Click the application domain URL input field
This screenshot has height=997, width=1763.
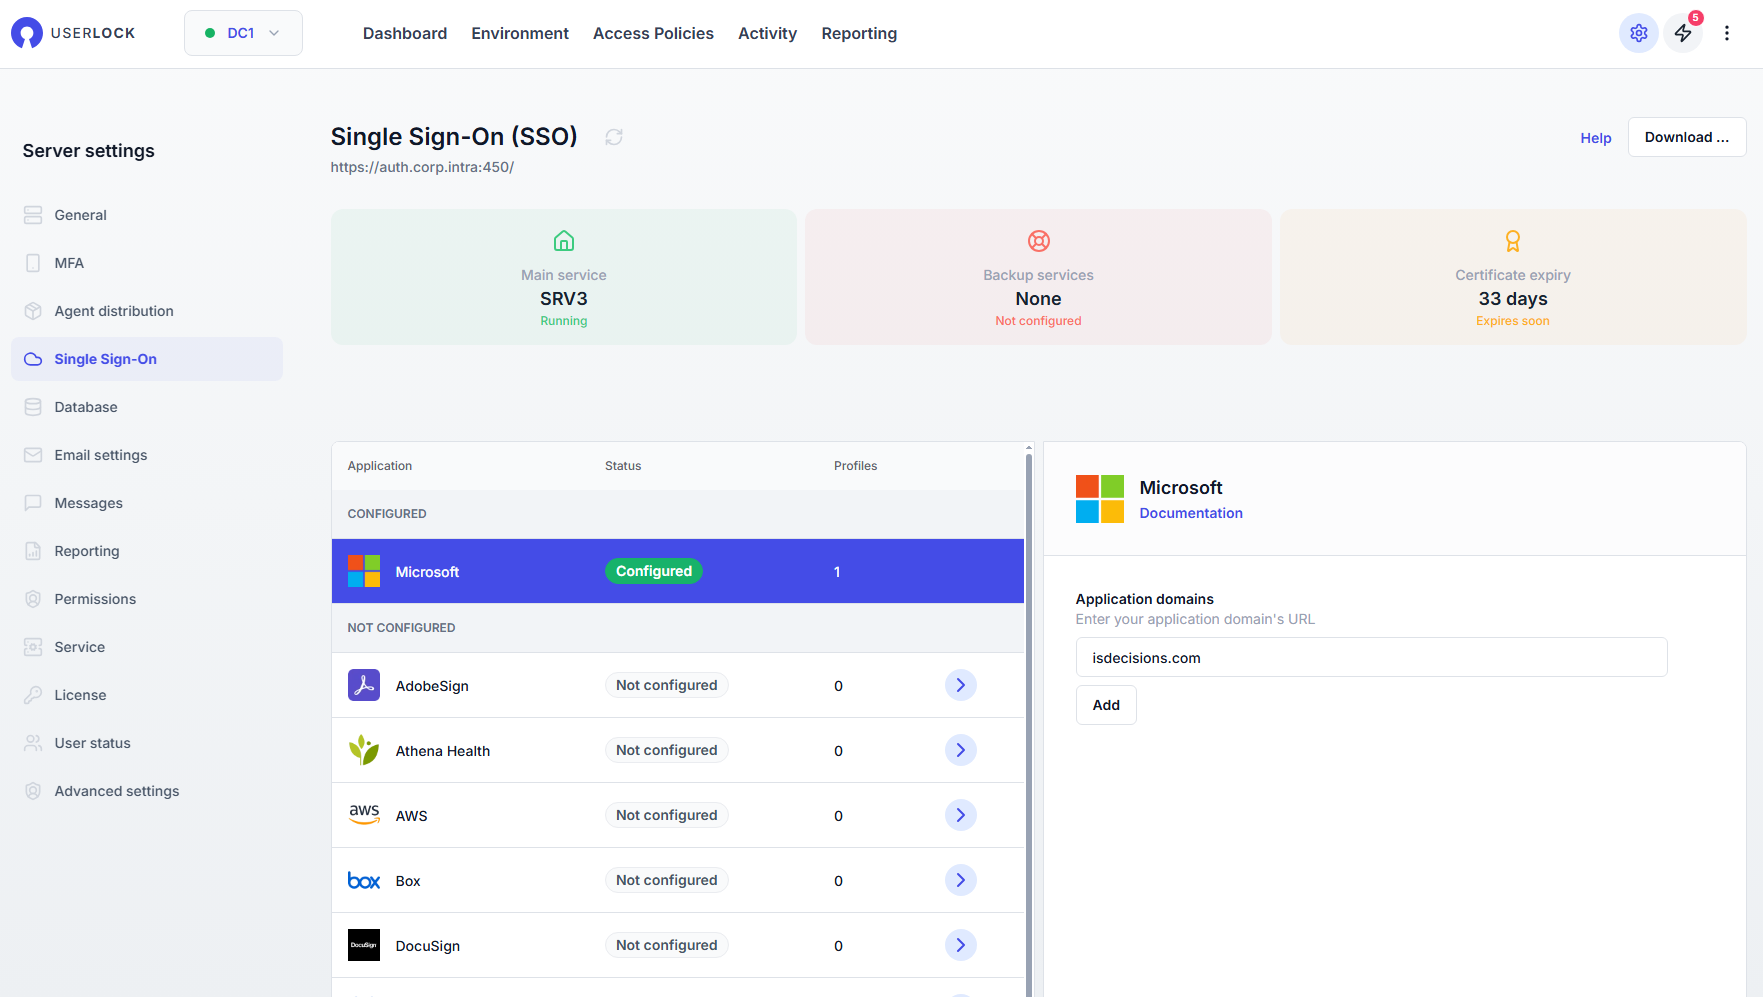tap(1370, 657)
